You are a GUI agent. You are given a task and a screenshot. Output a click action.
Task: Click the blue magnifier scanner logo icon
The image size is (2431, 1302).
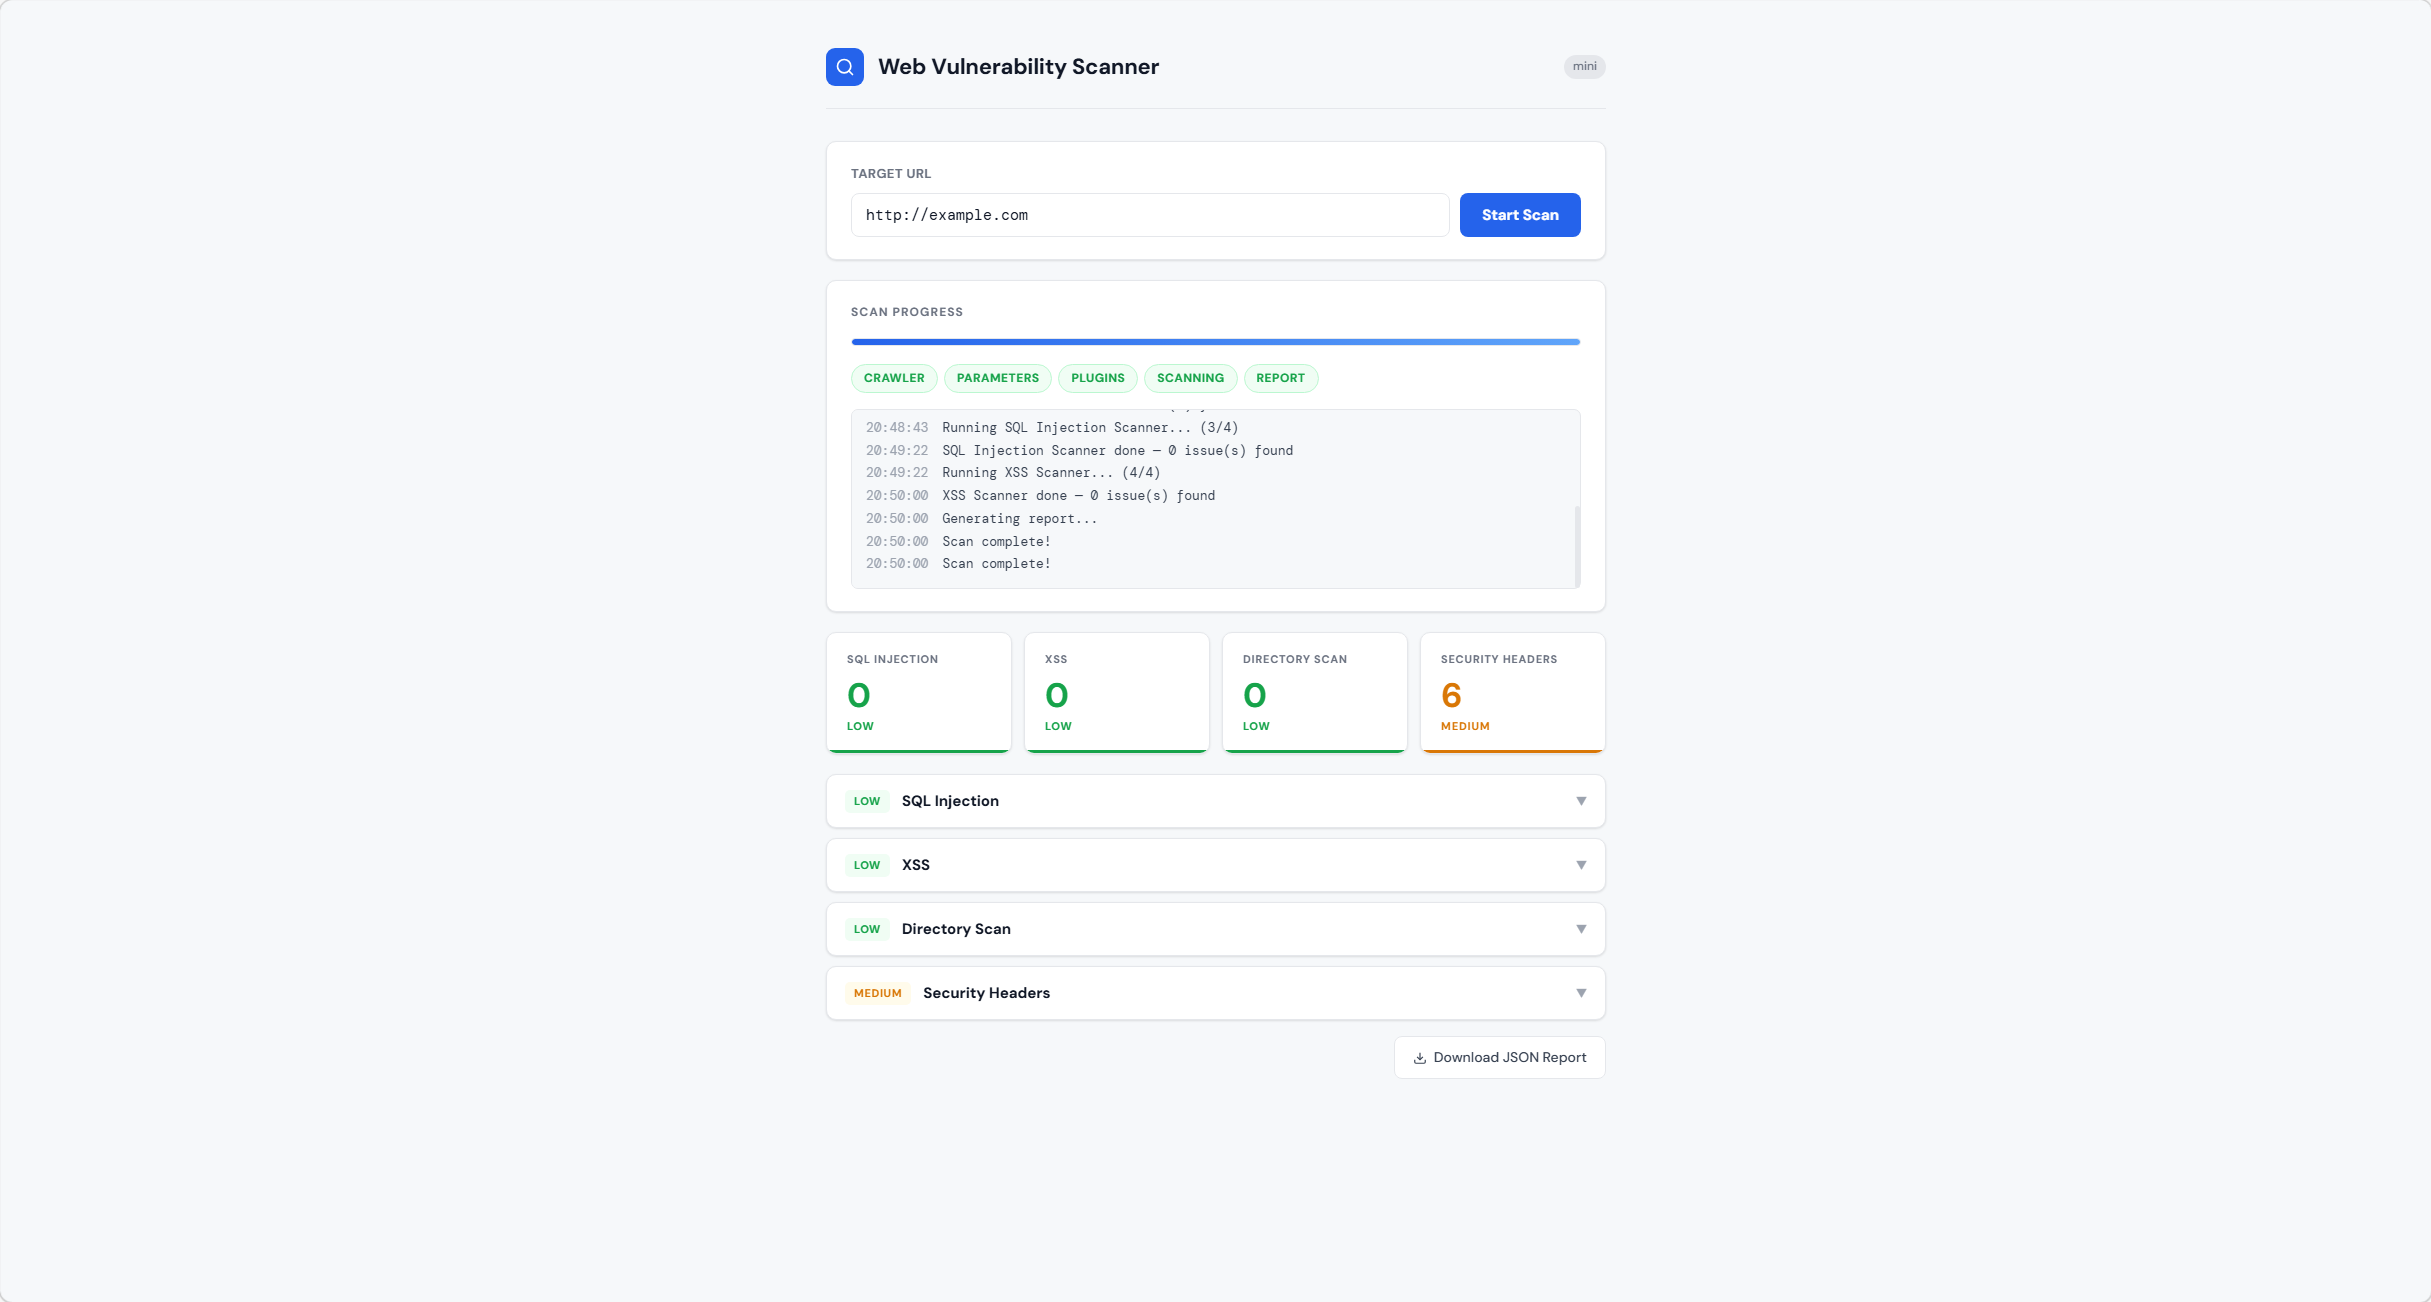(844, 67)
